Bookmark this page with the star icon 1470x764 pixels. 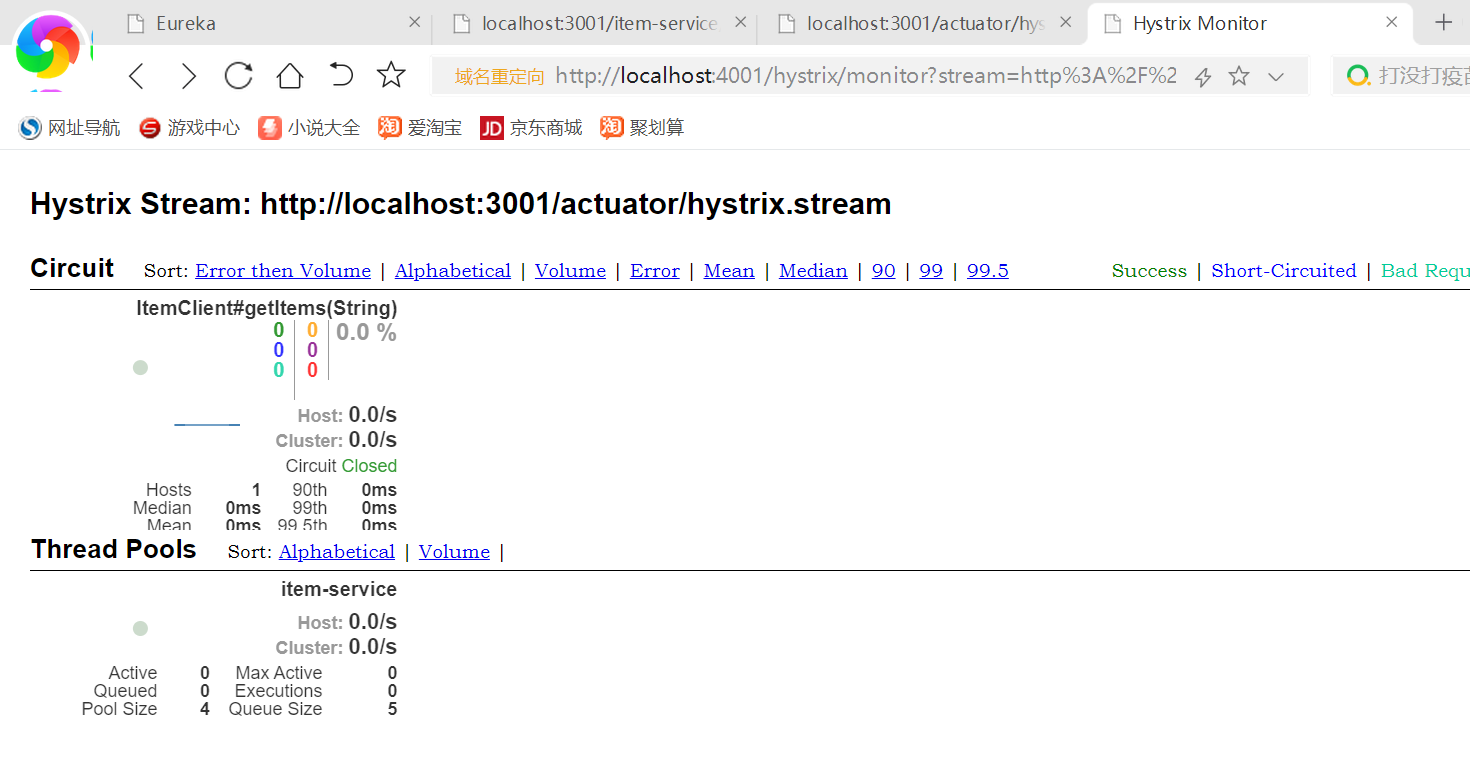click(x=391, y=75)
